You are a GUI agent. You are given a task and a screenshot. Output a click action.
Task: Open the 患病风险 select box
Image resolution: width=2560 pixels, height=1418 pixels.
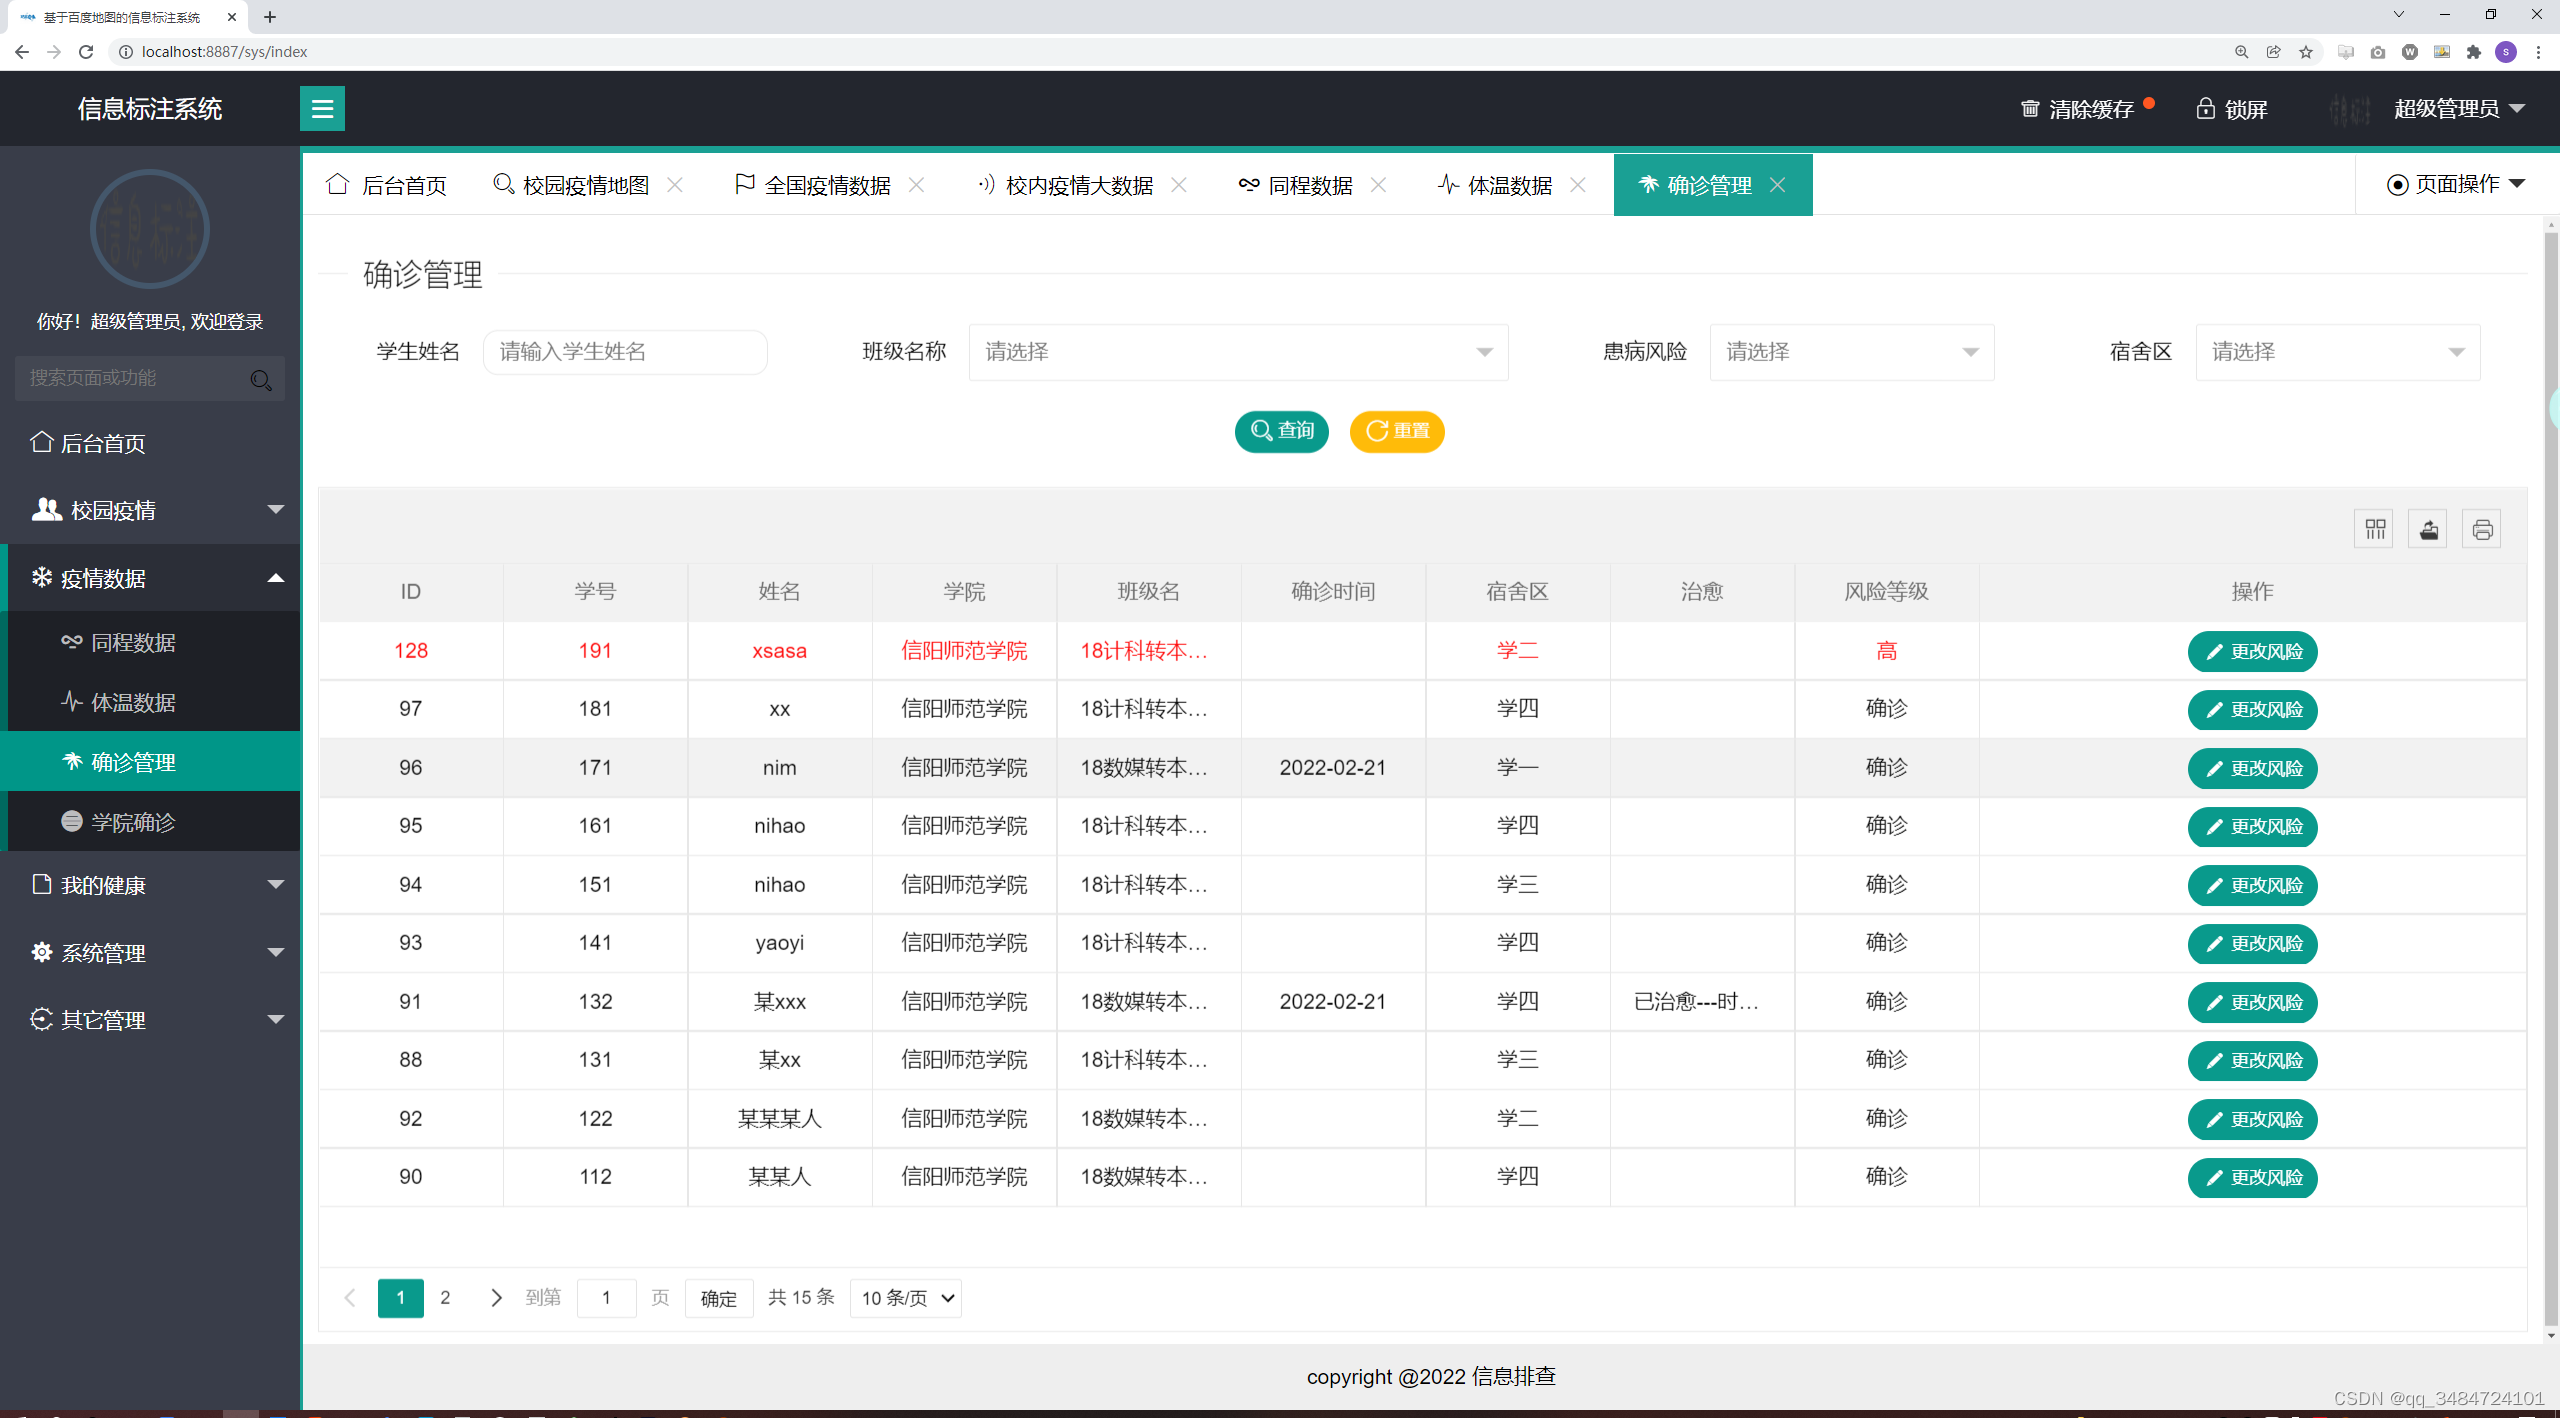click(1851, 352)
